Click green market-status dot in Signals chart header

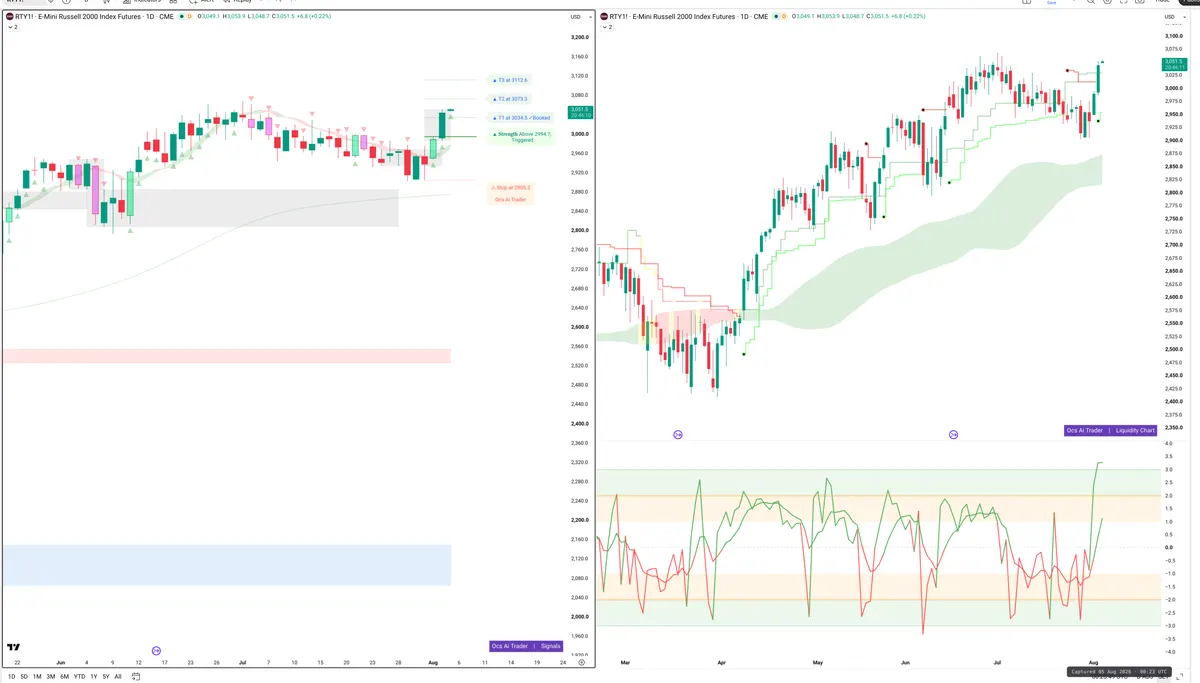pyautogui.click(x=182, y=17)
